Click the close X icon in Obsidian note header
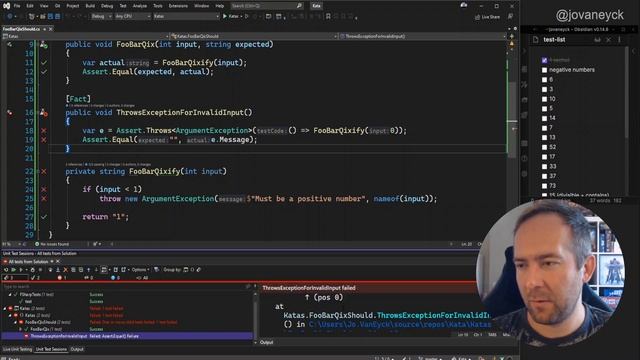This screenshot has width=640, height=360. (608, 40)
